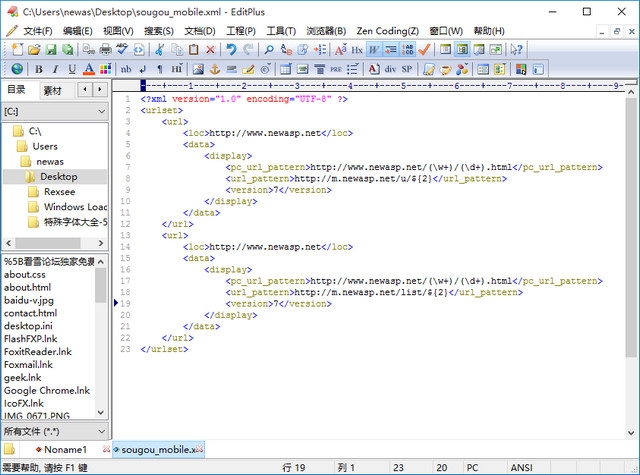Toggle the Word Wrap W button
This screenshot has height=475, width=640.
(374, 49)
